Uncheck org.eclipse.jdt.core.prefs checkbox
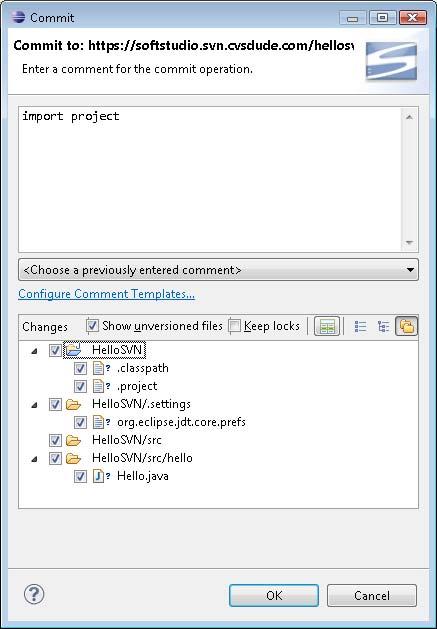437x629 pixels. tap(80, 422)
